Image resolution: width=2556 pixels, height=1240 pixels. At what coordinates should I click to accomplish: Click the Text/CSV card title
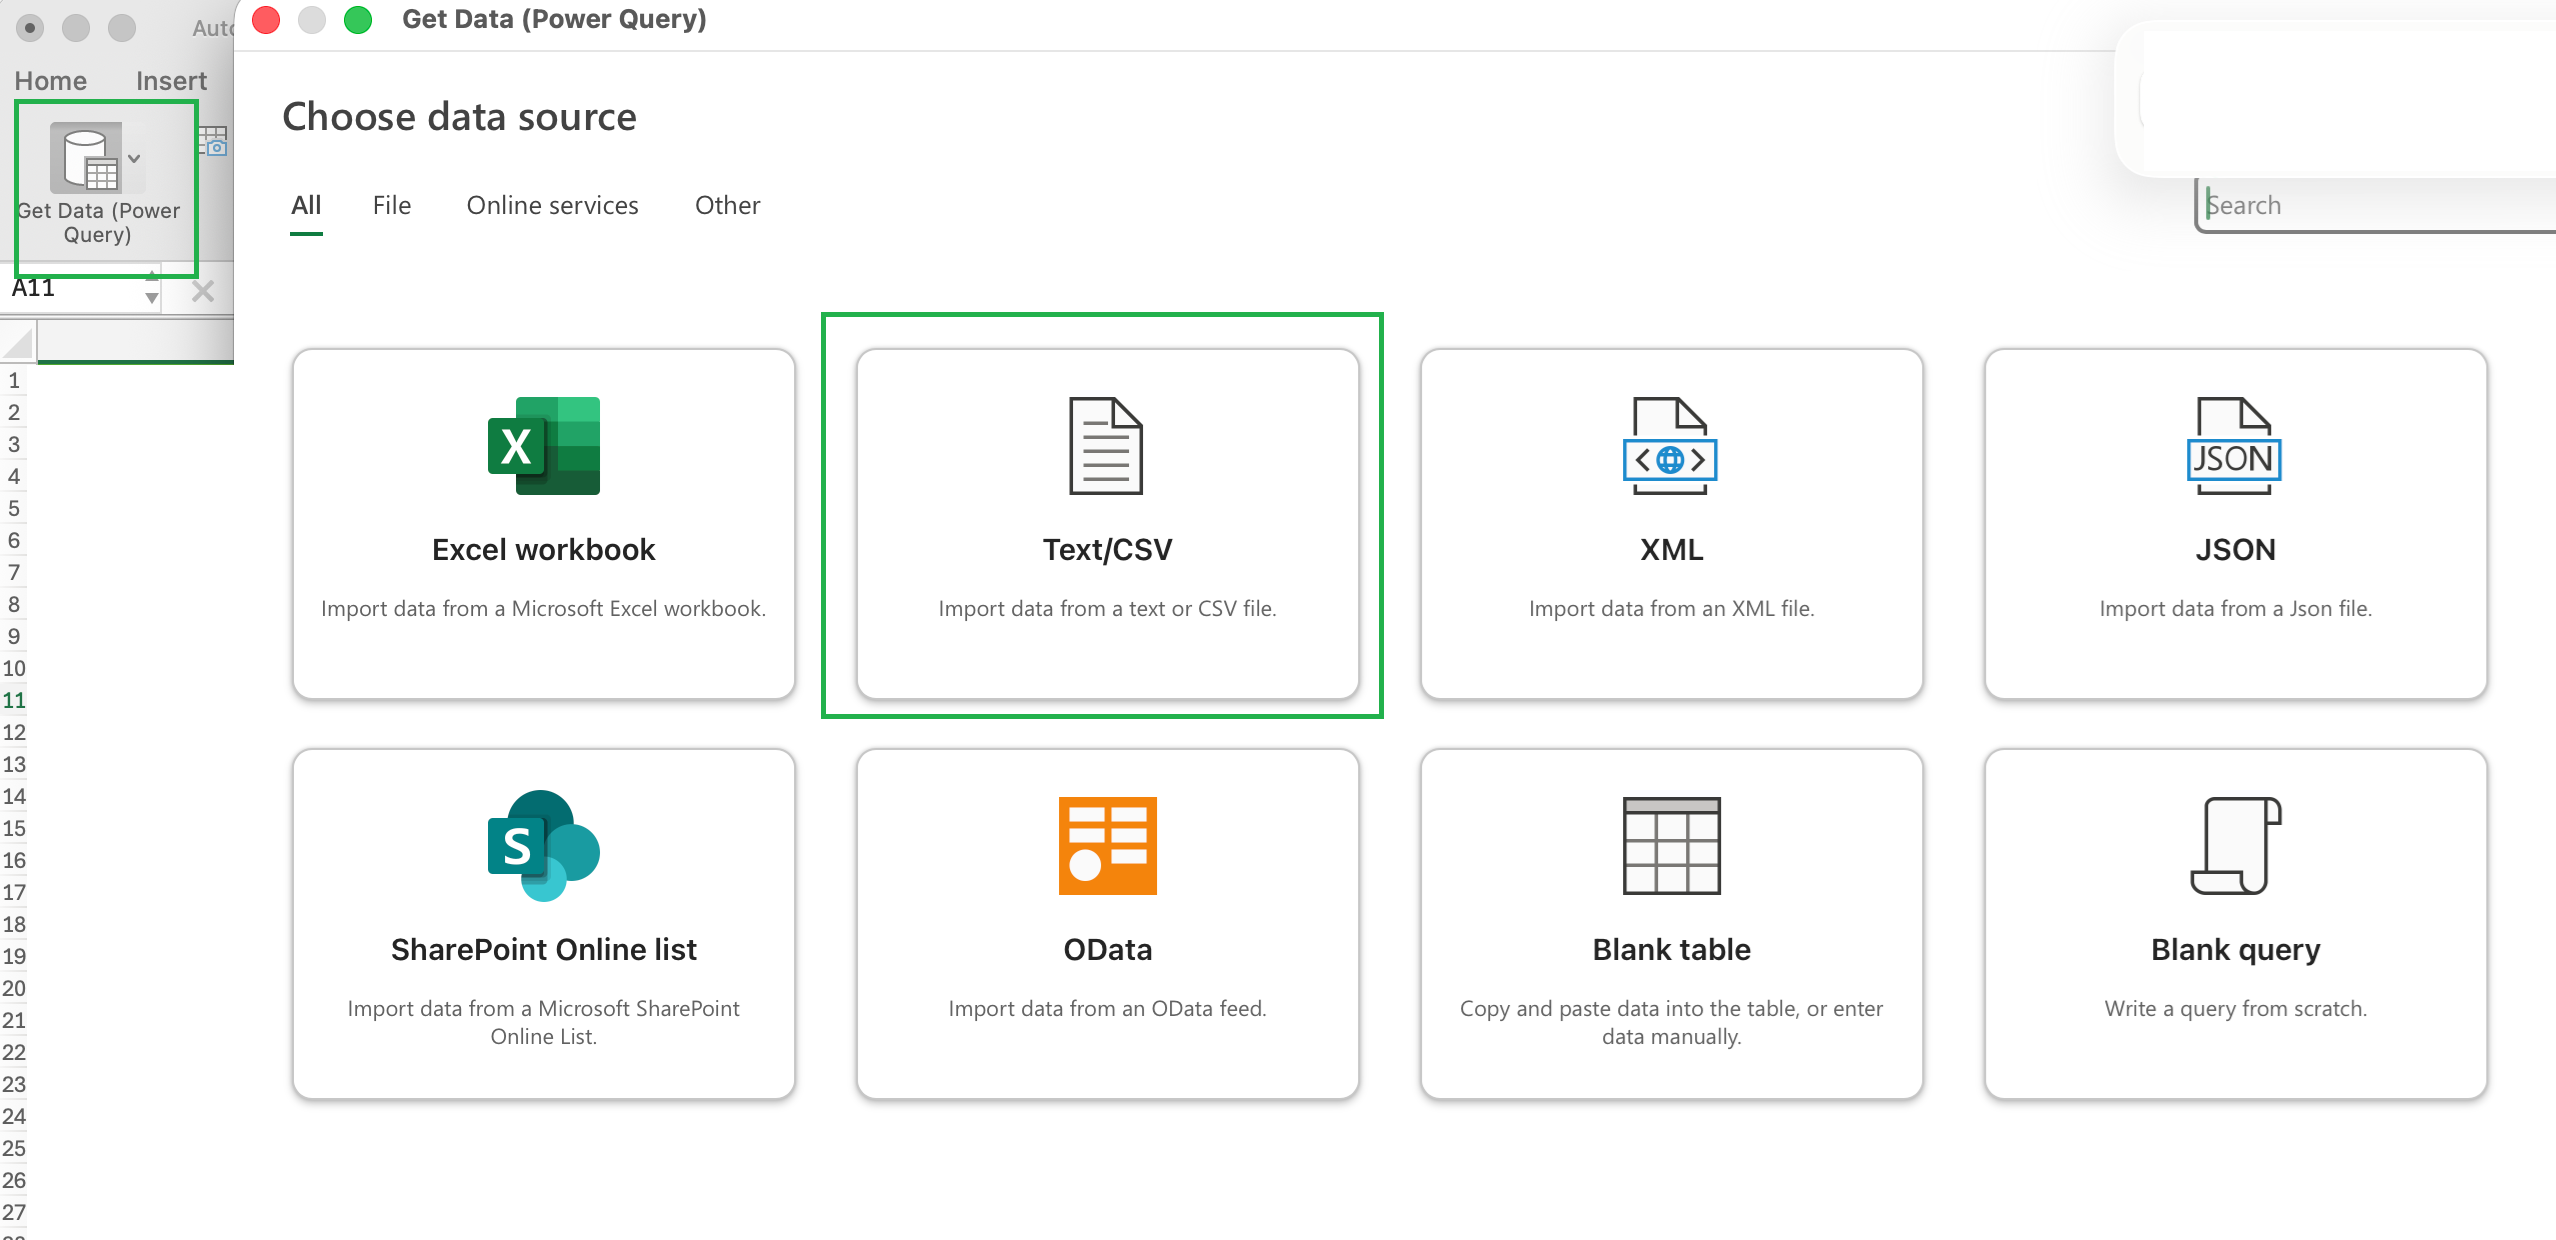pos(1107,550)
